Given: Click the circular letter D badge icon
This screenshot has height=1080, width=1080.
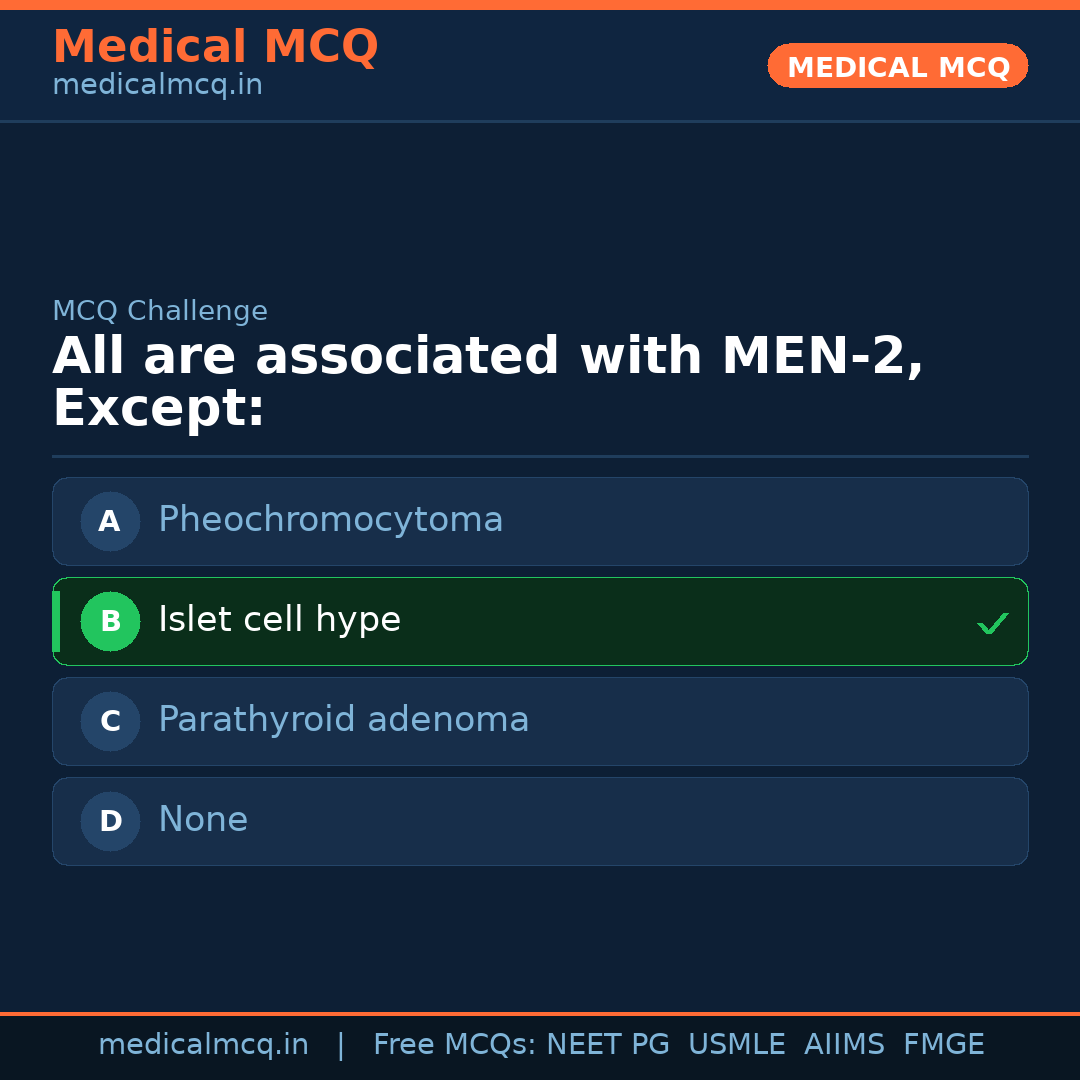Looking at the screenshot, I should point(110,821).
